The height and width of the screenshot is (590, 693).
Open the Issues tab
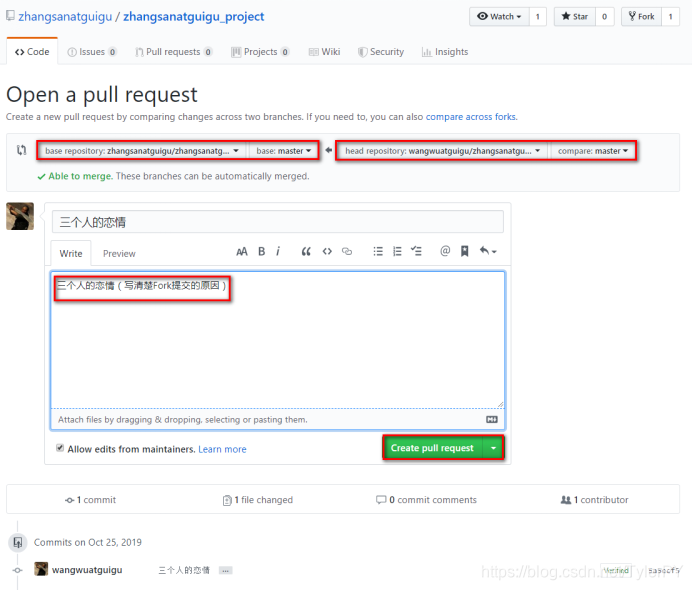[x=92, y=52]
